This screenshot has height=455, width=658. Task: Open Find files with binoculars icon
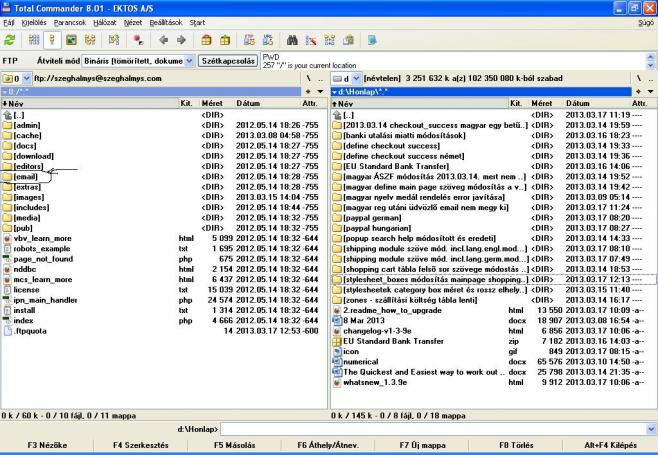click(292, 40)
